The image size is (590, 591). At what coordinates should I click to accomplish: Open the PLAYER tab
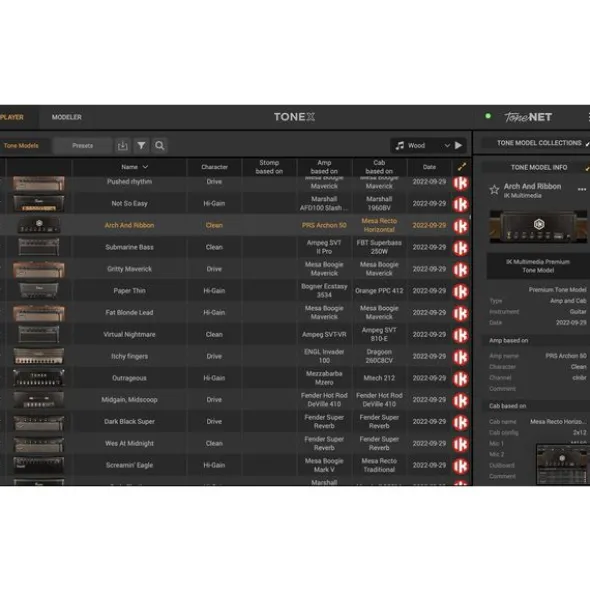point(12,117)
